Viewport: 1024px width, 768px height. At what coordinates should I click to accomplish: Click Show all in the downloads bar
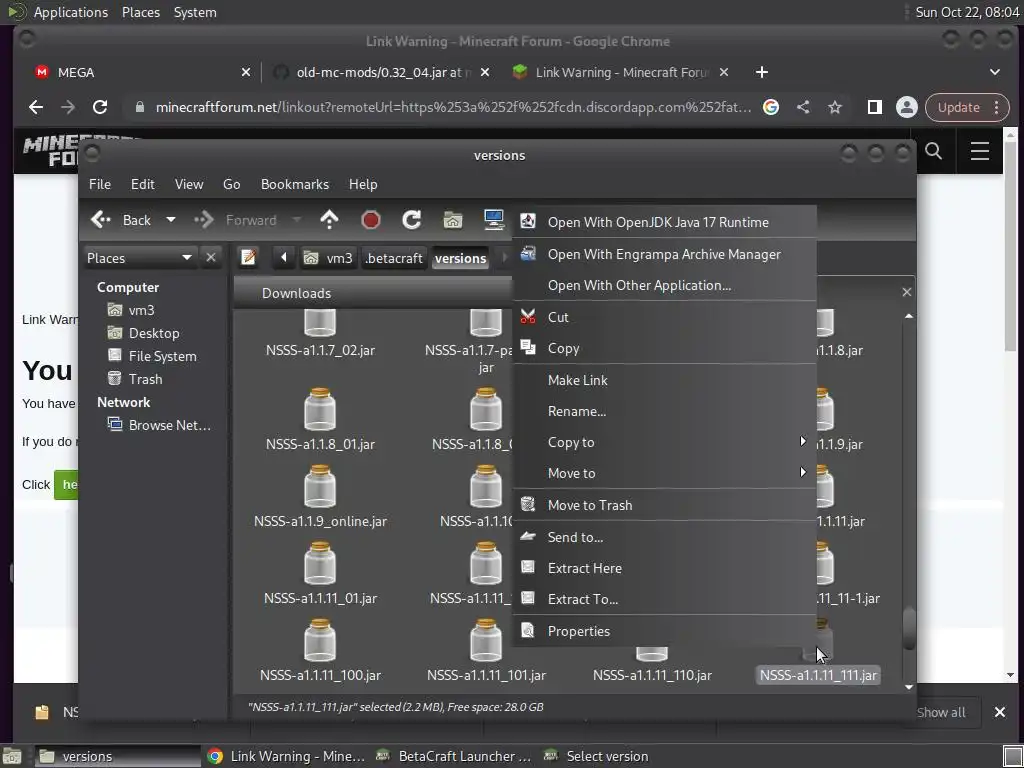[940, 712]
